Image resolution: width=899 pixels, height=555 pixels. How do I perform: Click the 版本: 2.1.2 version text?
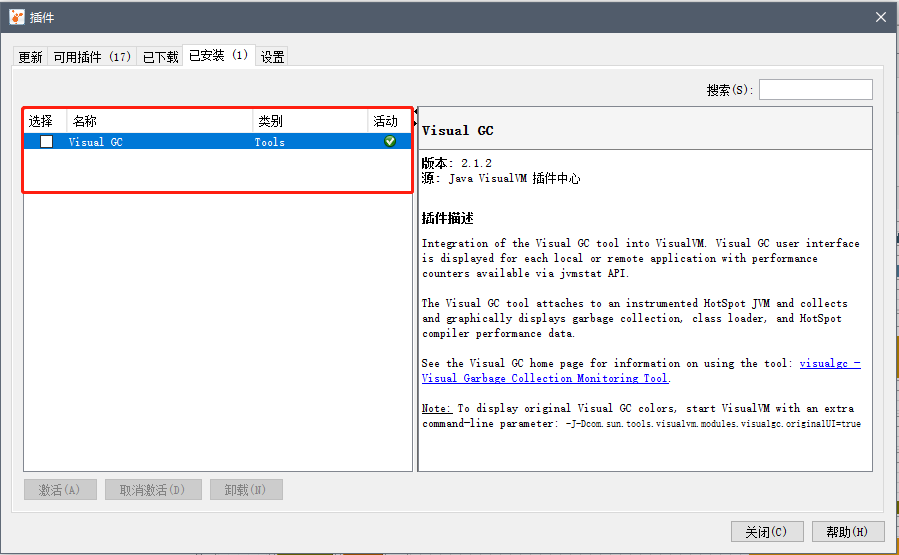click(456, 163)
